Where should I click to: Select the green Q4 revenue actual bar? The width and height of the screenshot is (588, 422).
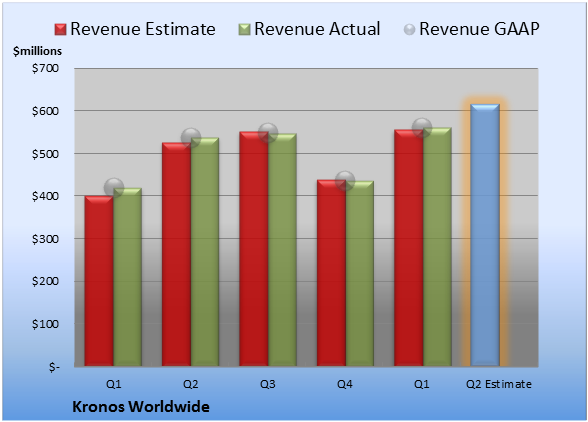pyautogui.click(x=360, y=273)
